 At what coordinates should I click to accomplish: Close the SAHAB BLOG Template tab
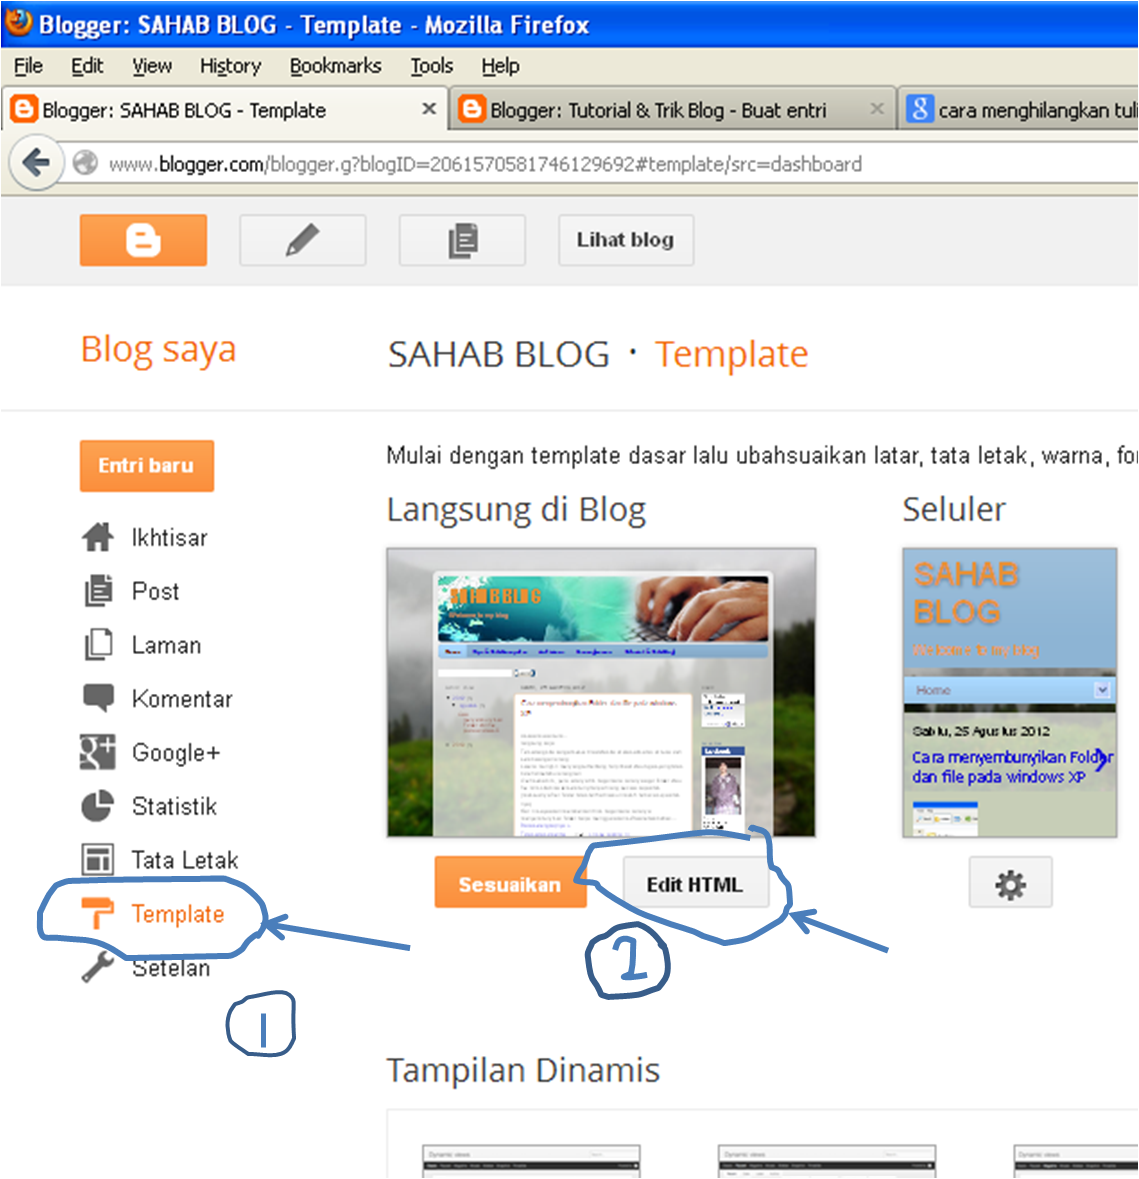[x=429, y=109]
